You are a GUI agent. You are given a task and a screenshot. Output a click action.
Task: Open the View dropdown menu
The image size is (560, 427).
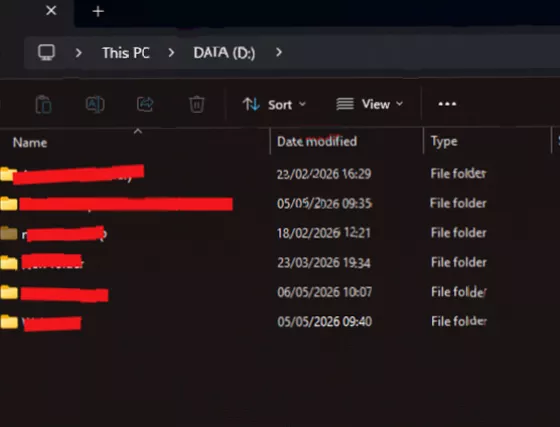pyautogui.click(x=370, y=104)
